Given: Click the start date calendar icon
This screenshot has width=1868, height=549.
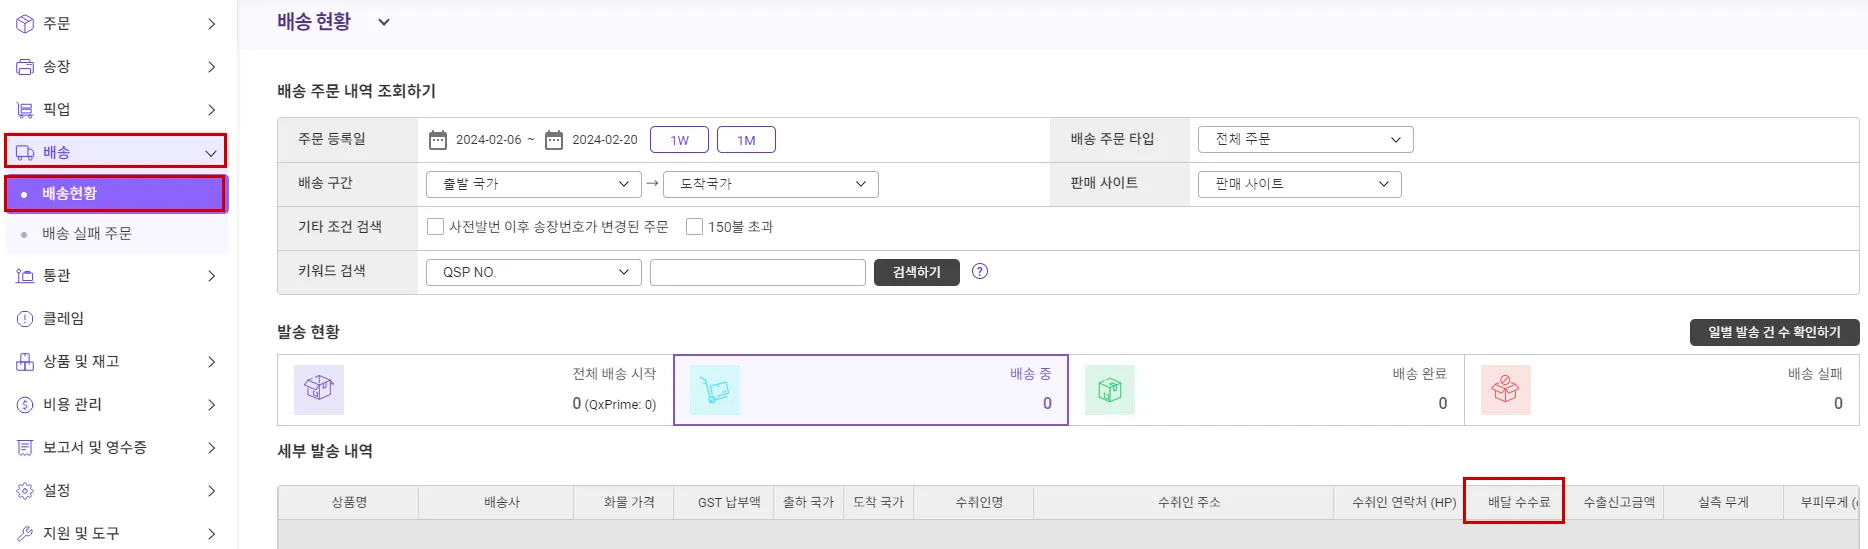Looking at the screenshot, I should (x=438, y=140).
